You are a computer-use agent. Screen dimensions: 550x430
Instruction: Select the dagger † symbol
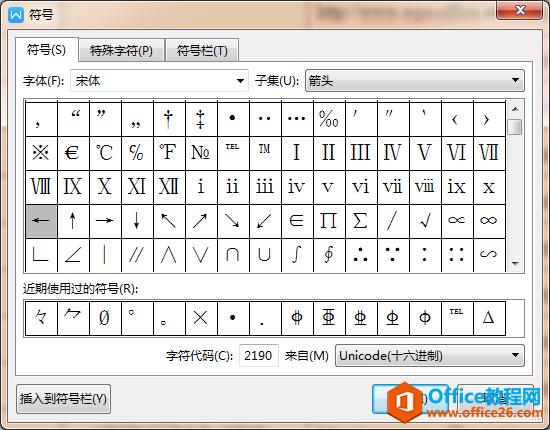pyautogui.click(x=169, y=119)
